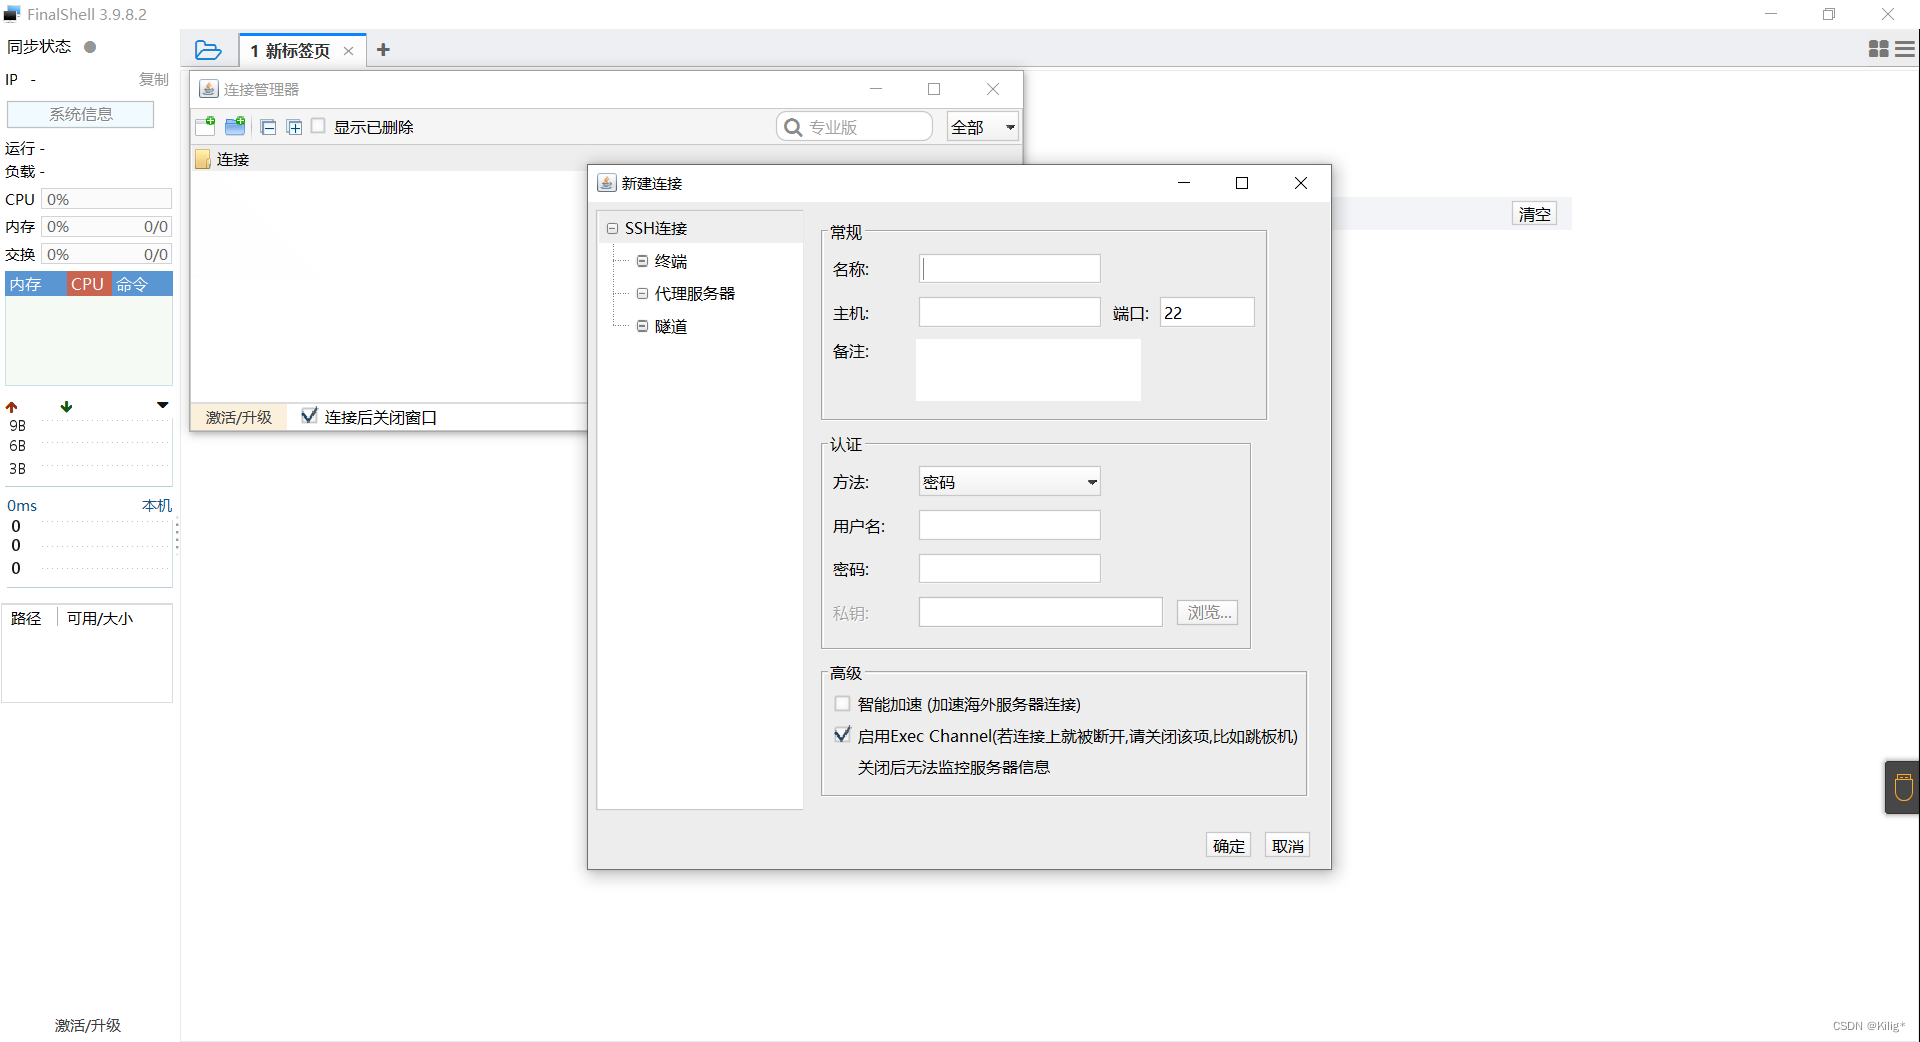Screen dimensions: 1920x1042
Task: Focus the 端口 field showing 22
Action: 1207,312
